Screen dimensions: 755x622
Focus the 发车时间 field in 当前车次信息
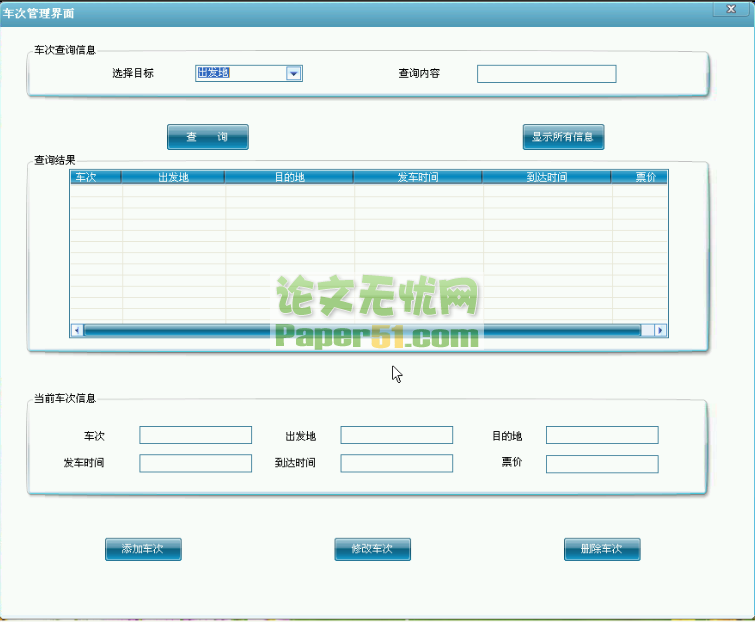tap(195, 463)
